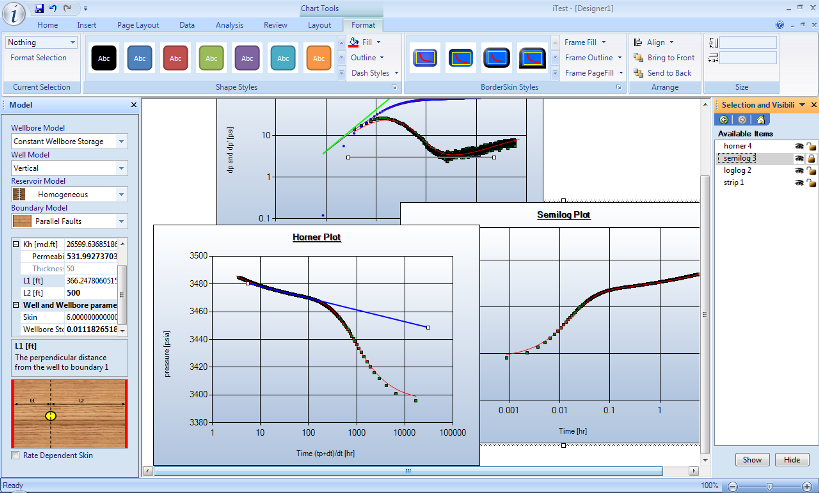The width and height of the screenshot is (819, 493).
Task: Collapse the Kh [md.ft] property group
Action: click(16, 244)
